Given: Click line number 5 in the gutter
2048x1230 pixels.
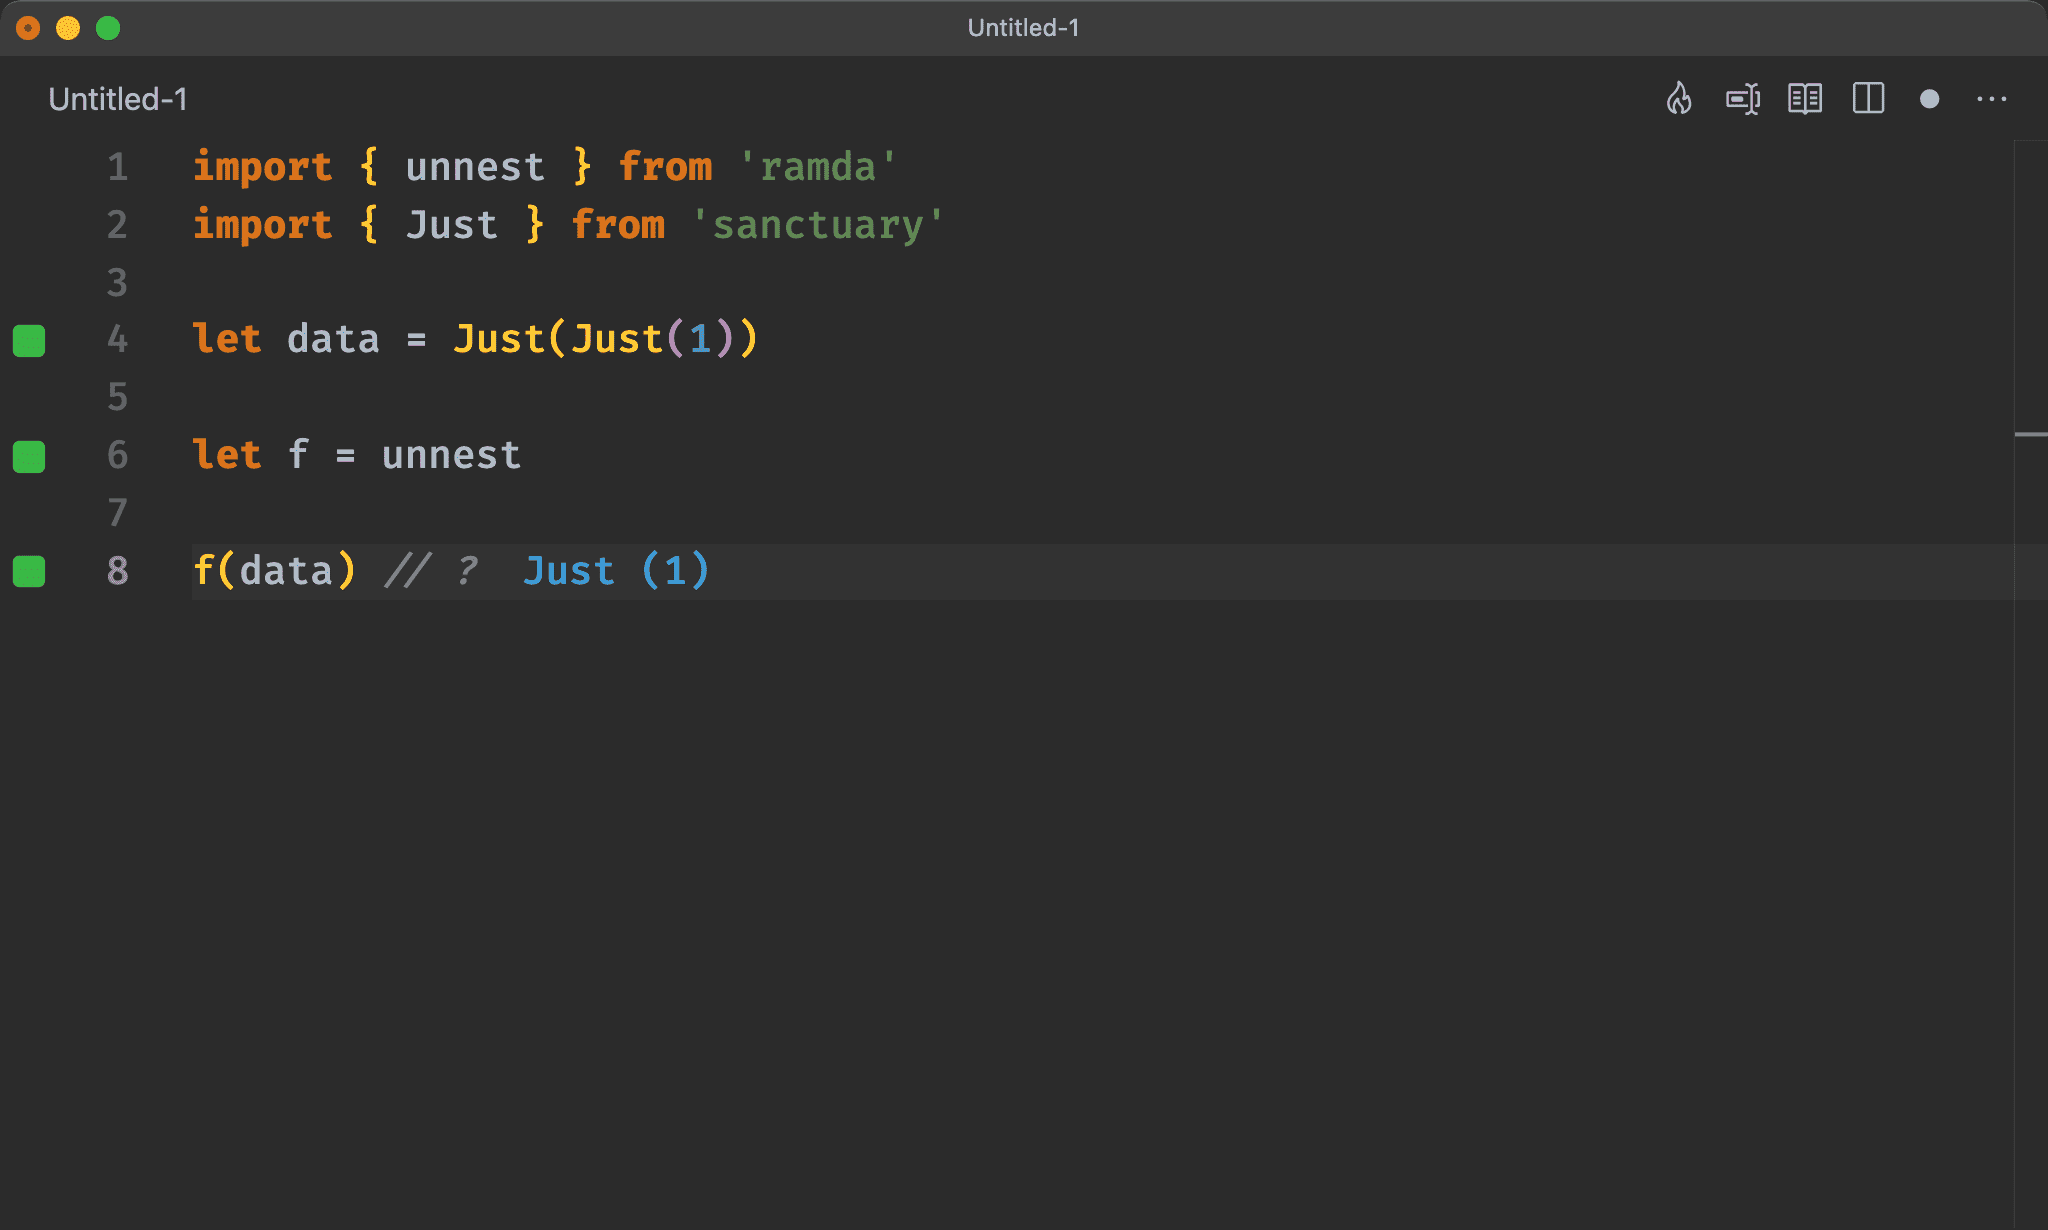Looking at the screenshot, I should [x=117, y=398].
